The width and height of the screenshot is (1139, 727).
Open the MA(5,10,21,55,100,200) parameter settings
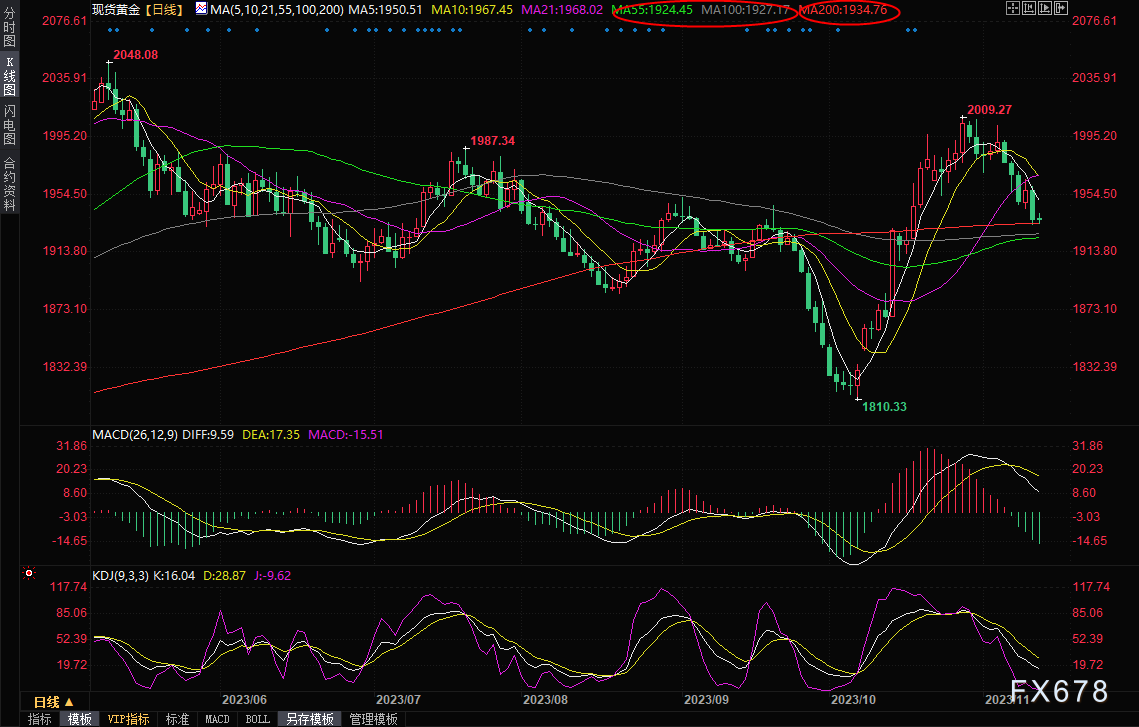pyautogui.click(x=277, y=9)
